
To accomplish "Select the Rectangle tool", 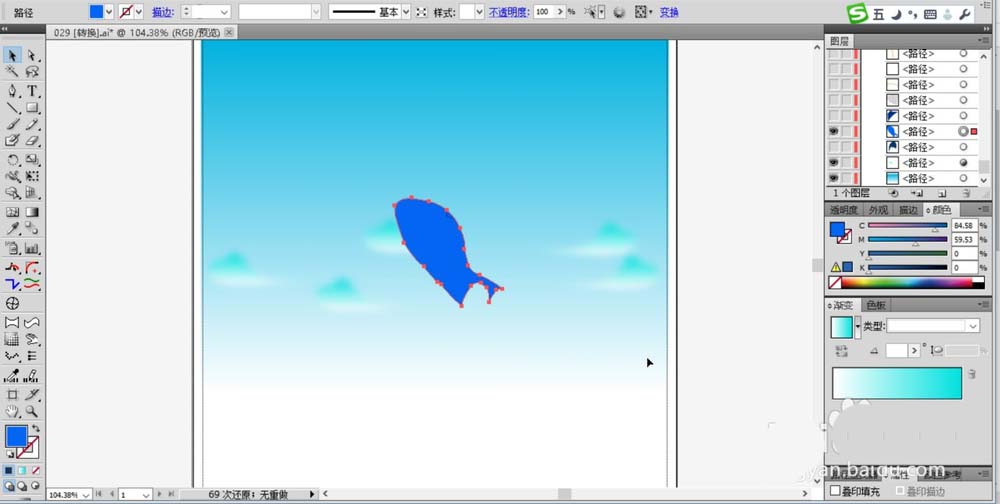I will coord(32,108).
